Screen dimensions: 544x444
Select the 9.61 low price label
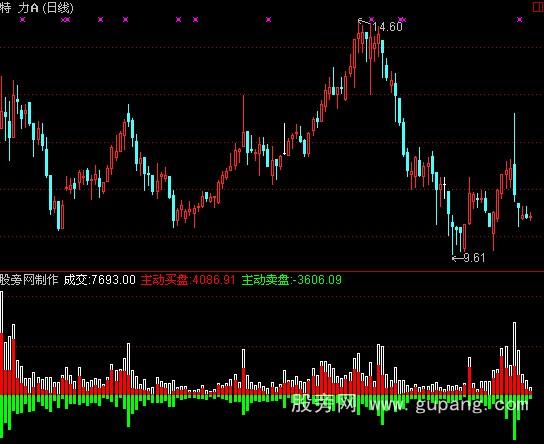click(474, 258)
